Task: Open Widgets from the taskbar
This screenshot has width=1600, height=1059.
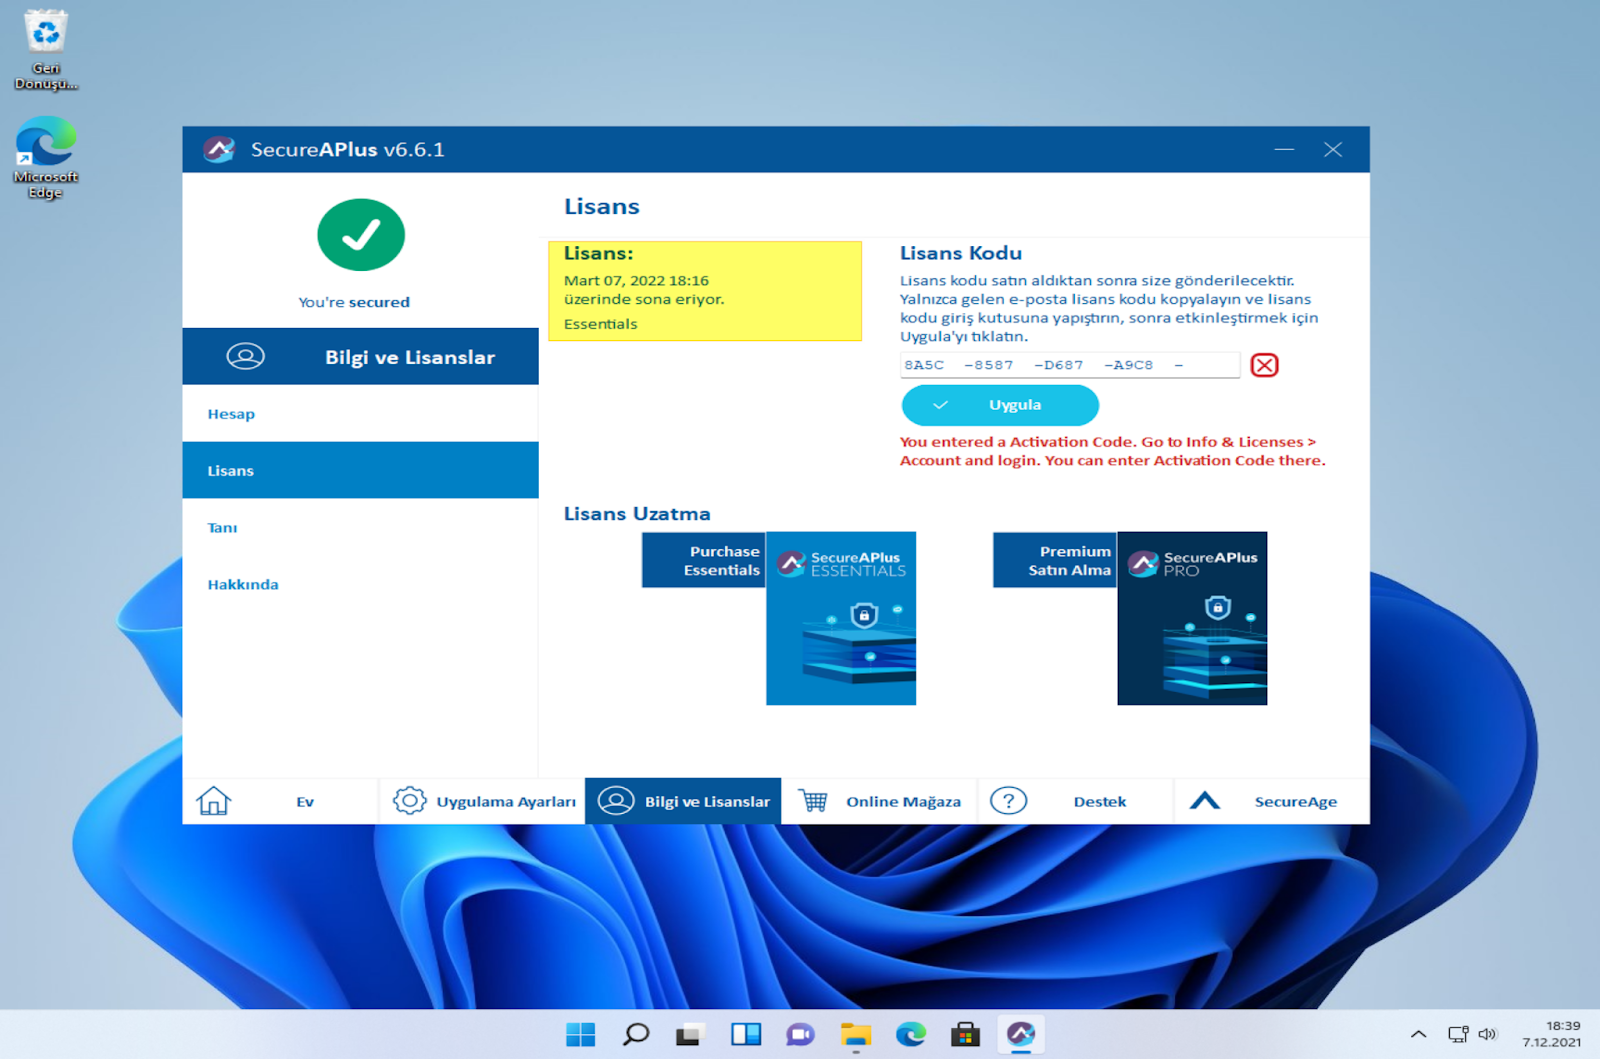Action: coord(745,1034)
